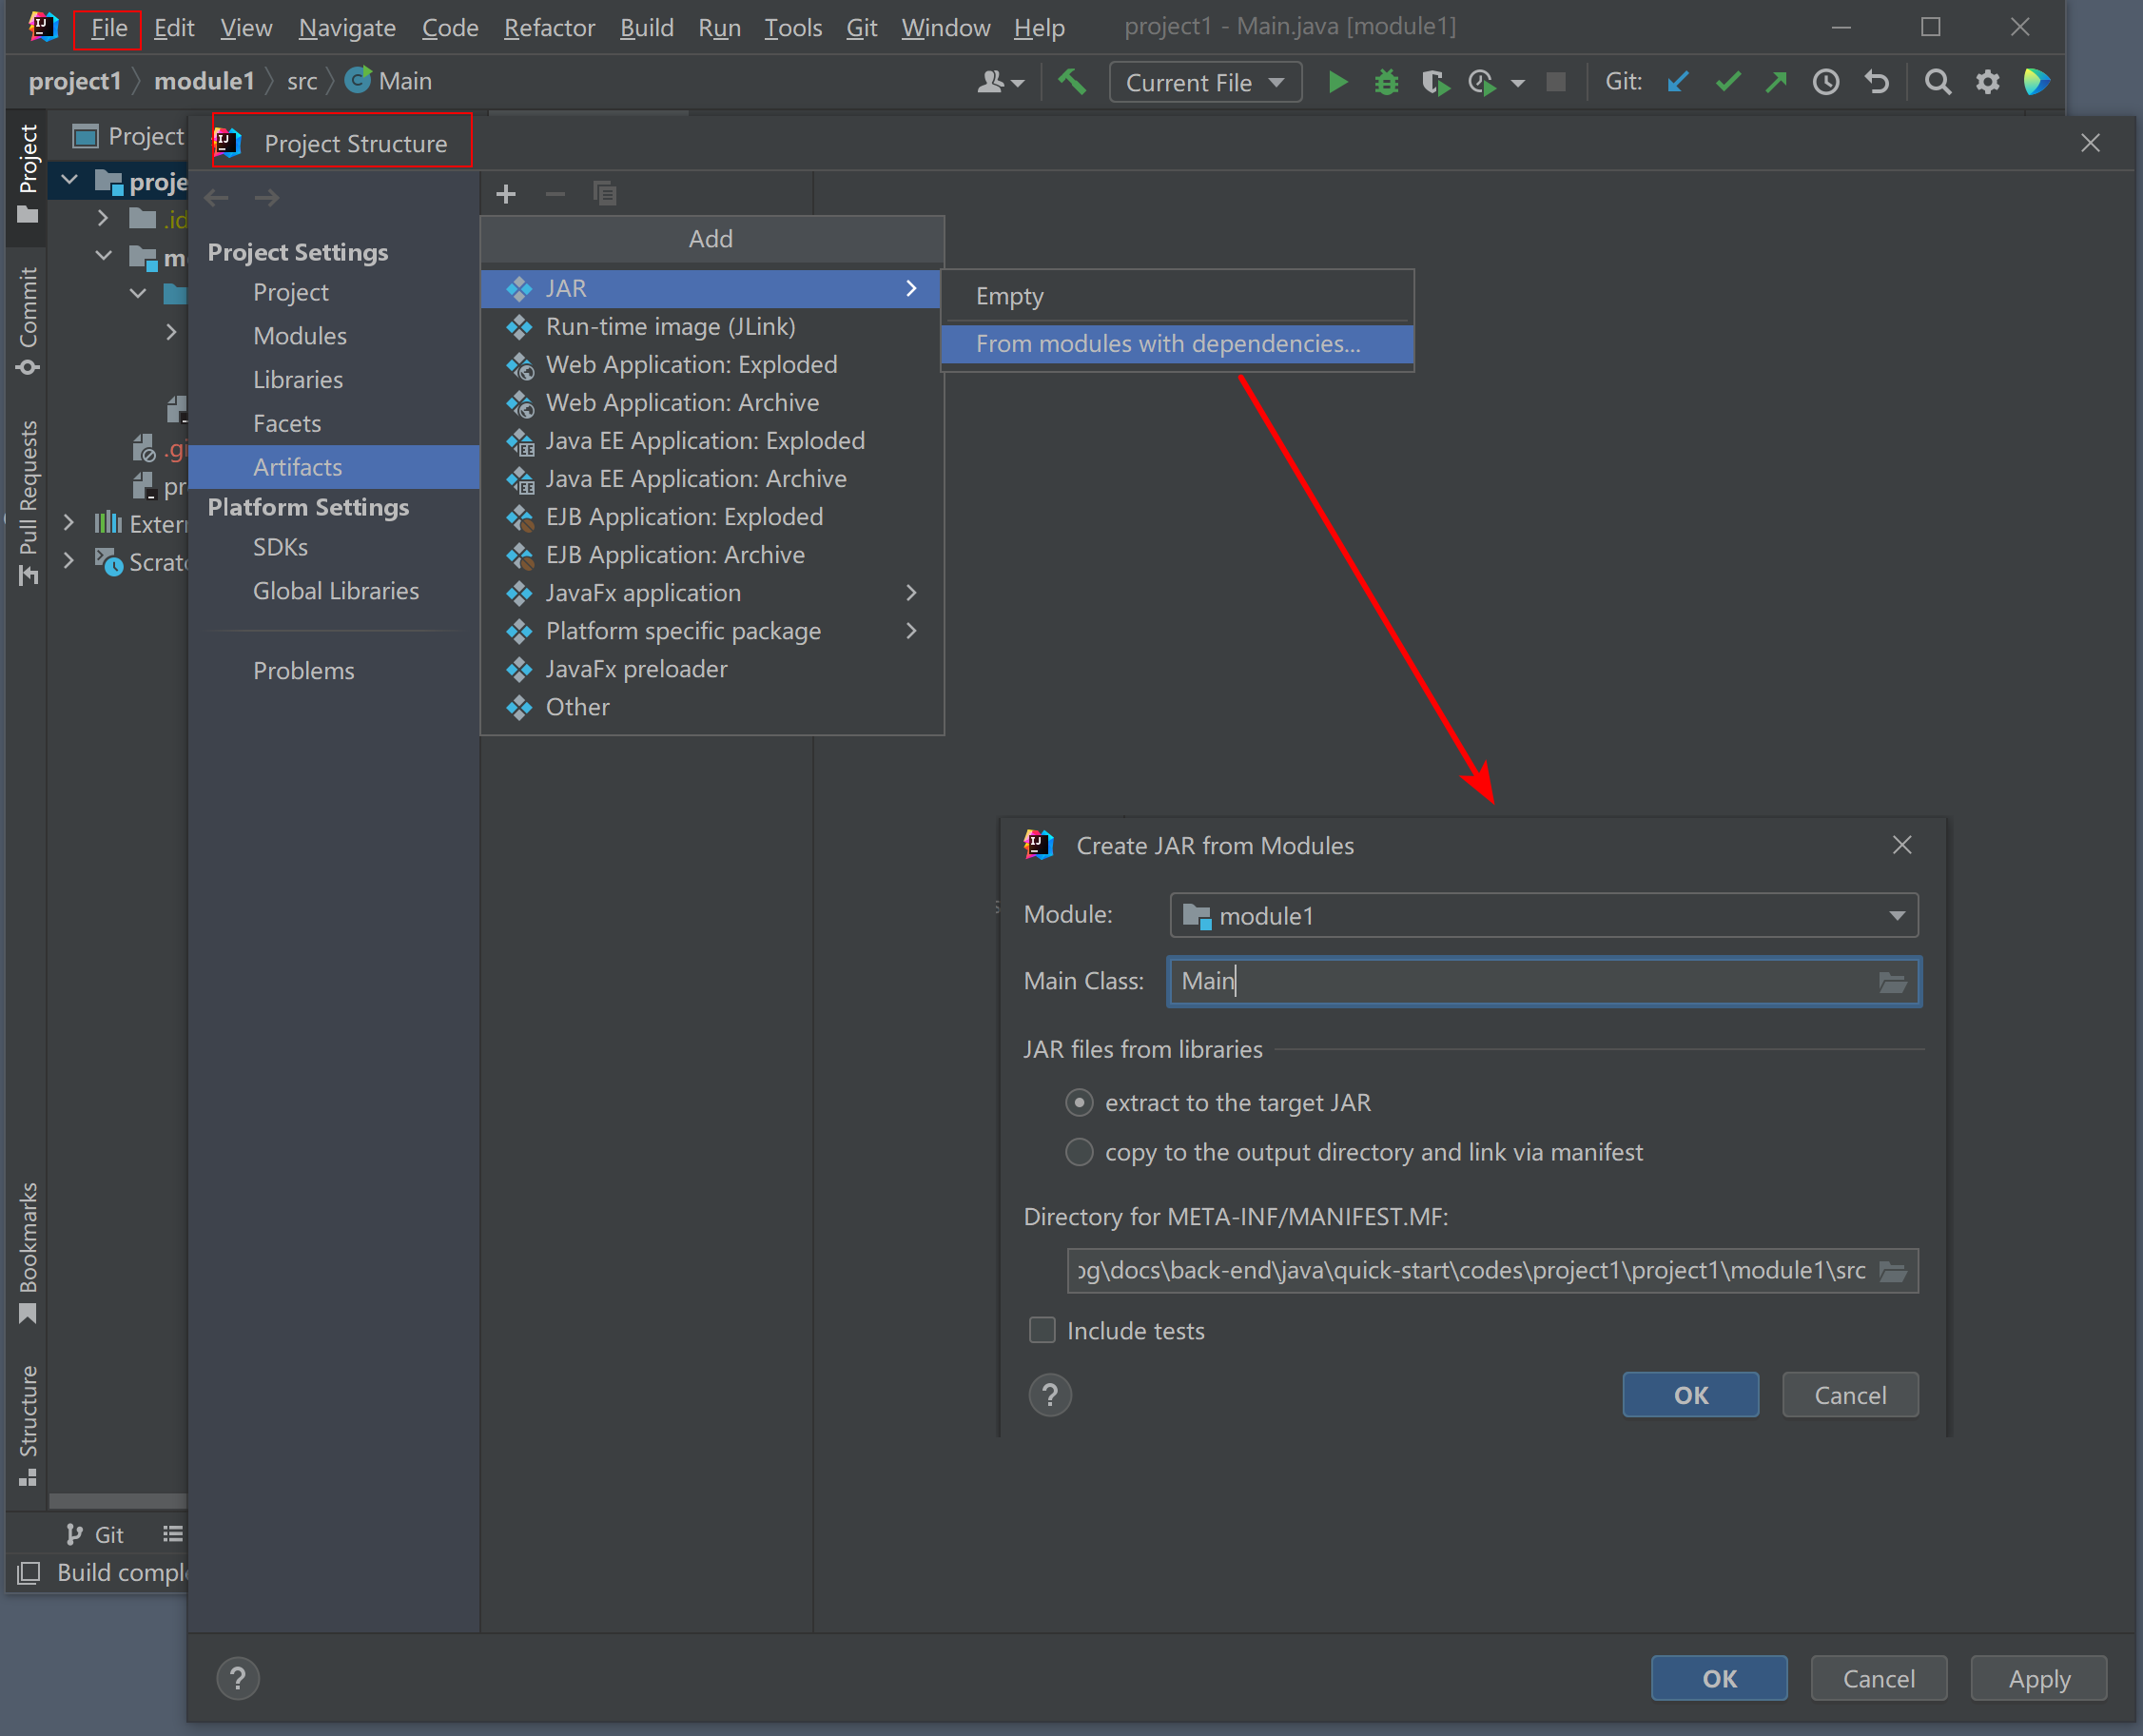Select 'copy to the output directory' radio

point(1079,1152)
